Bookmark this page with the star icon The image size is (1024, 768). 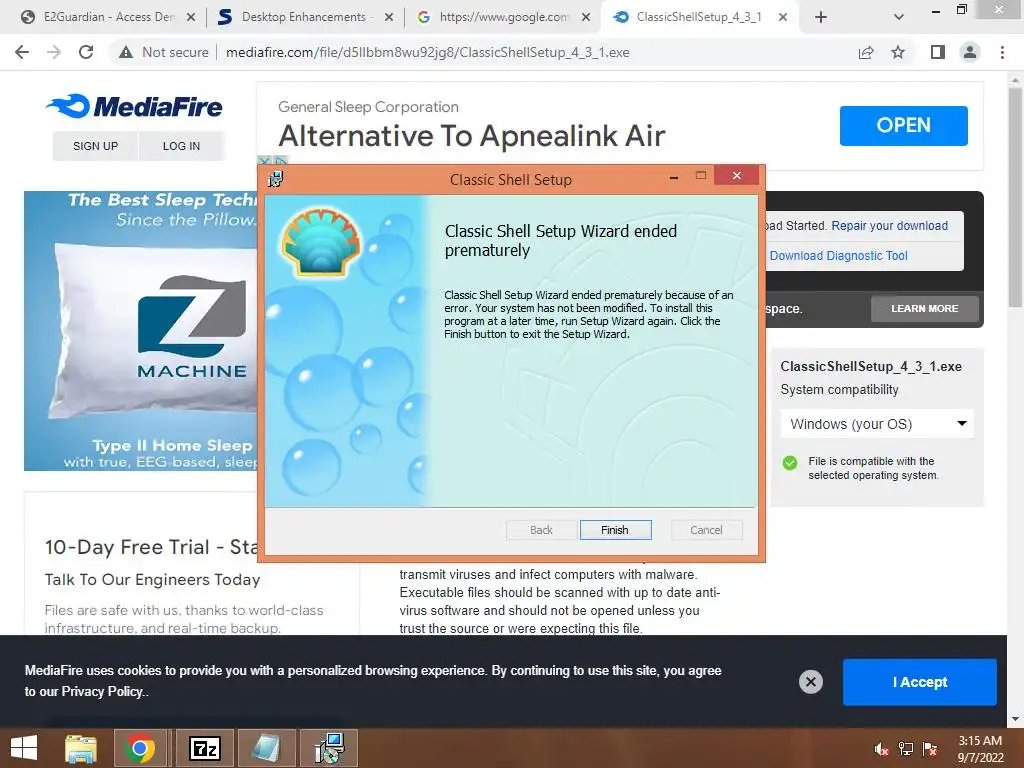(x=898, y=52)
